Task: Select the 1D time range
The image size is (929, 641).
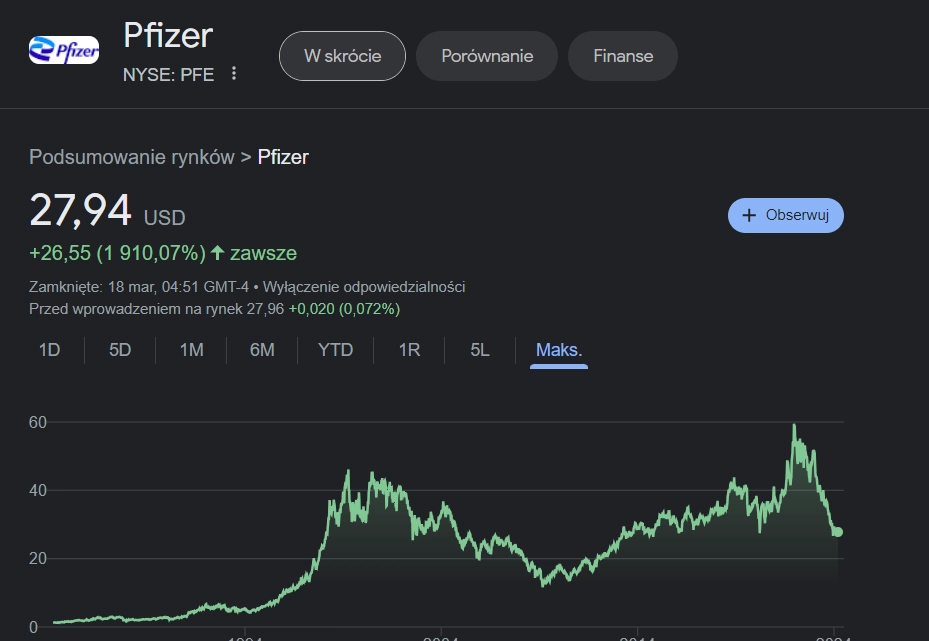Action: tap(49, 350)
